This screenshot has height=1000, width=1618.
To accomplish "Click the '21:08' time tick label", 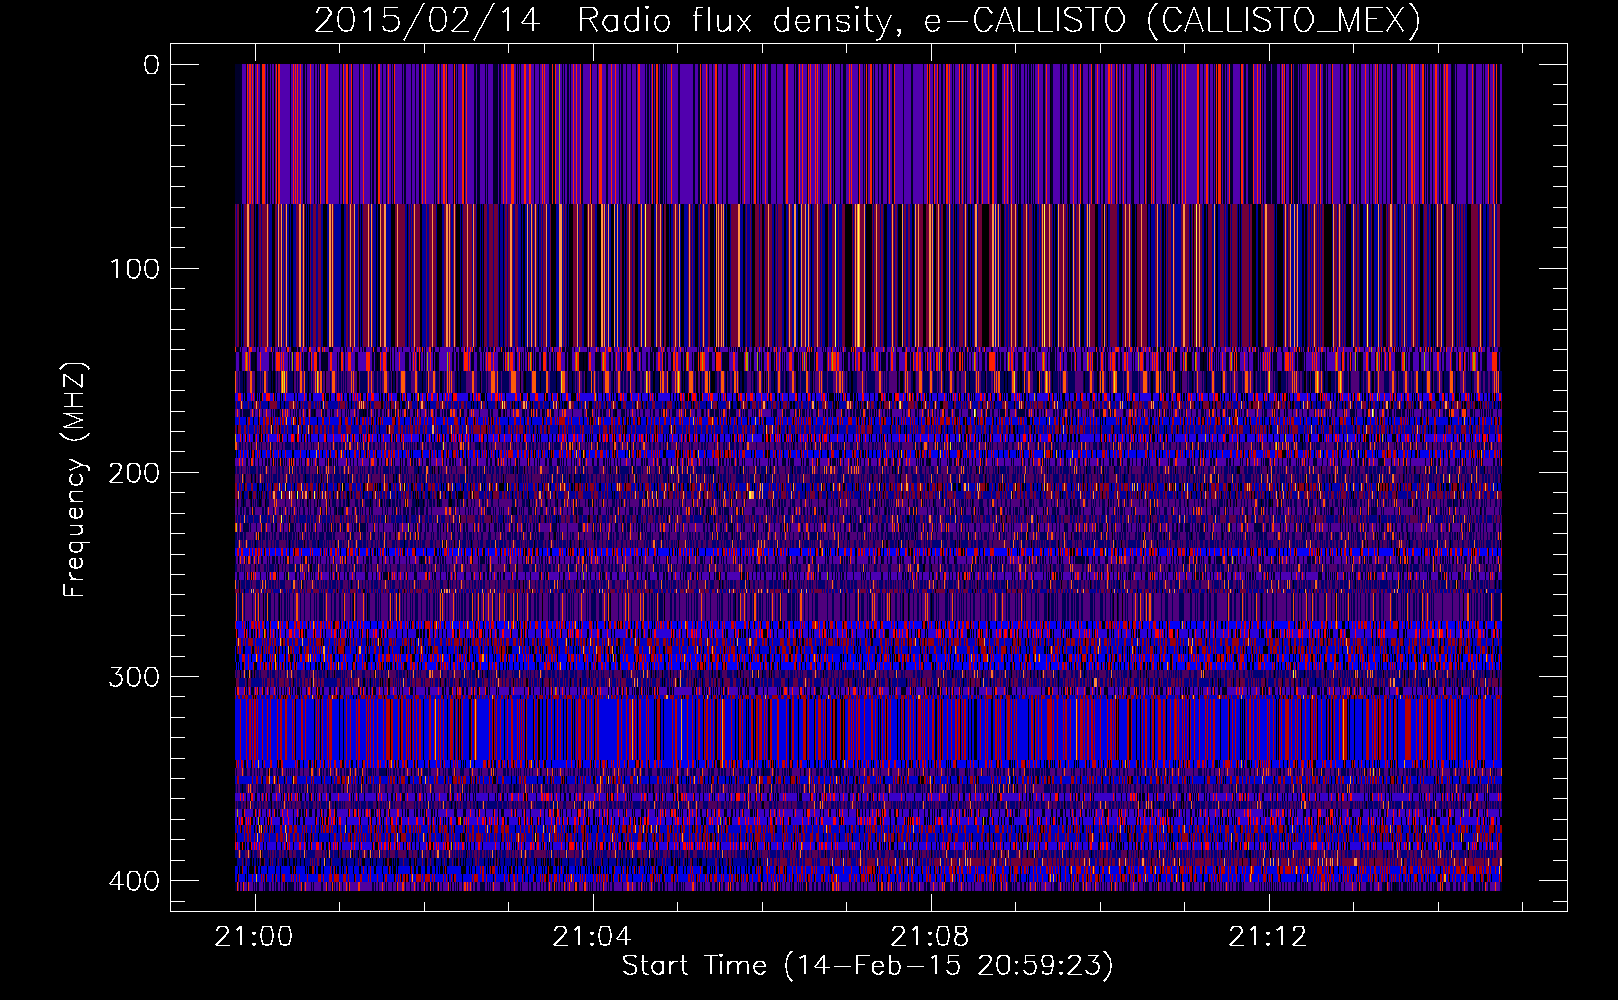I will (x=931, y=937).
